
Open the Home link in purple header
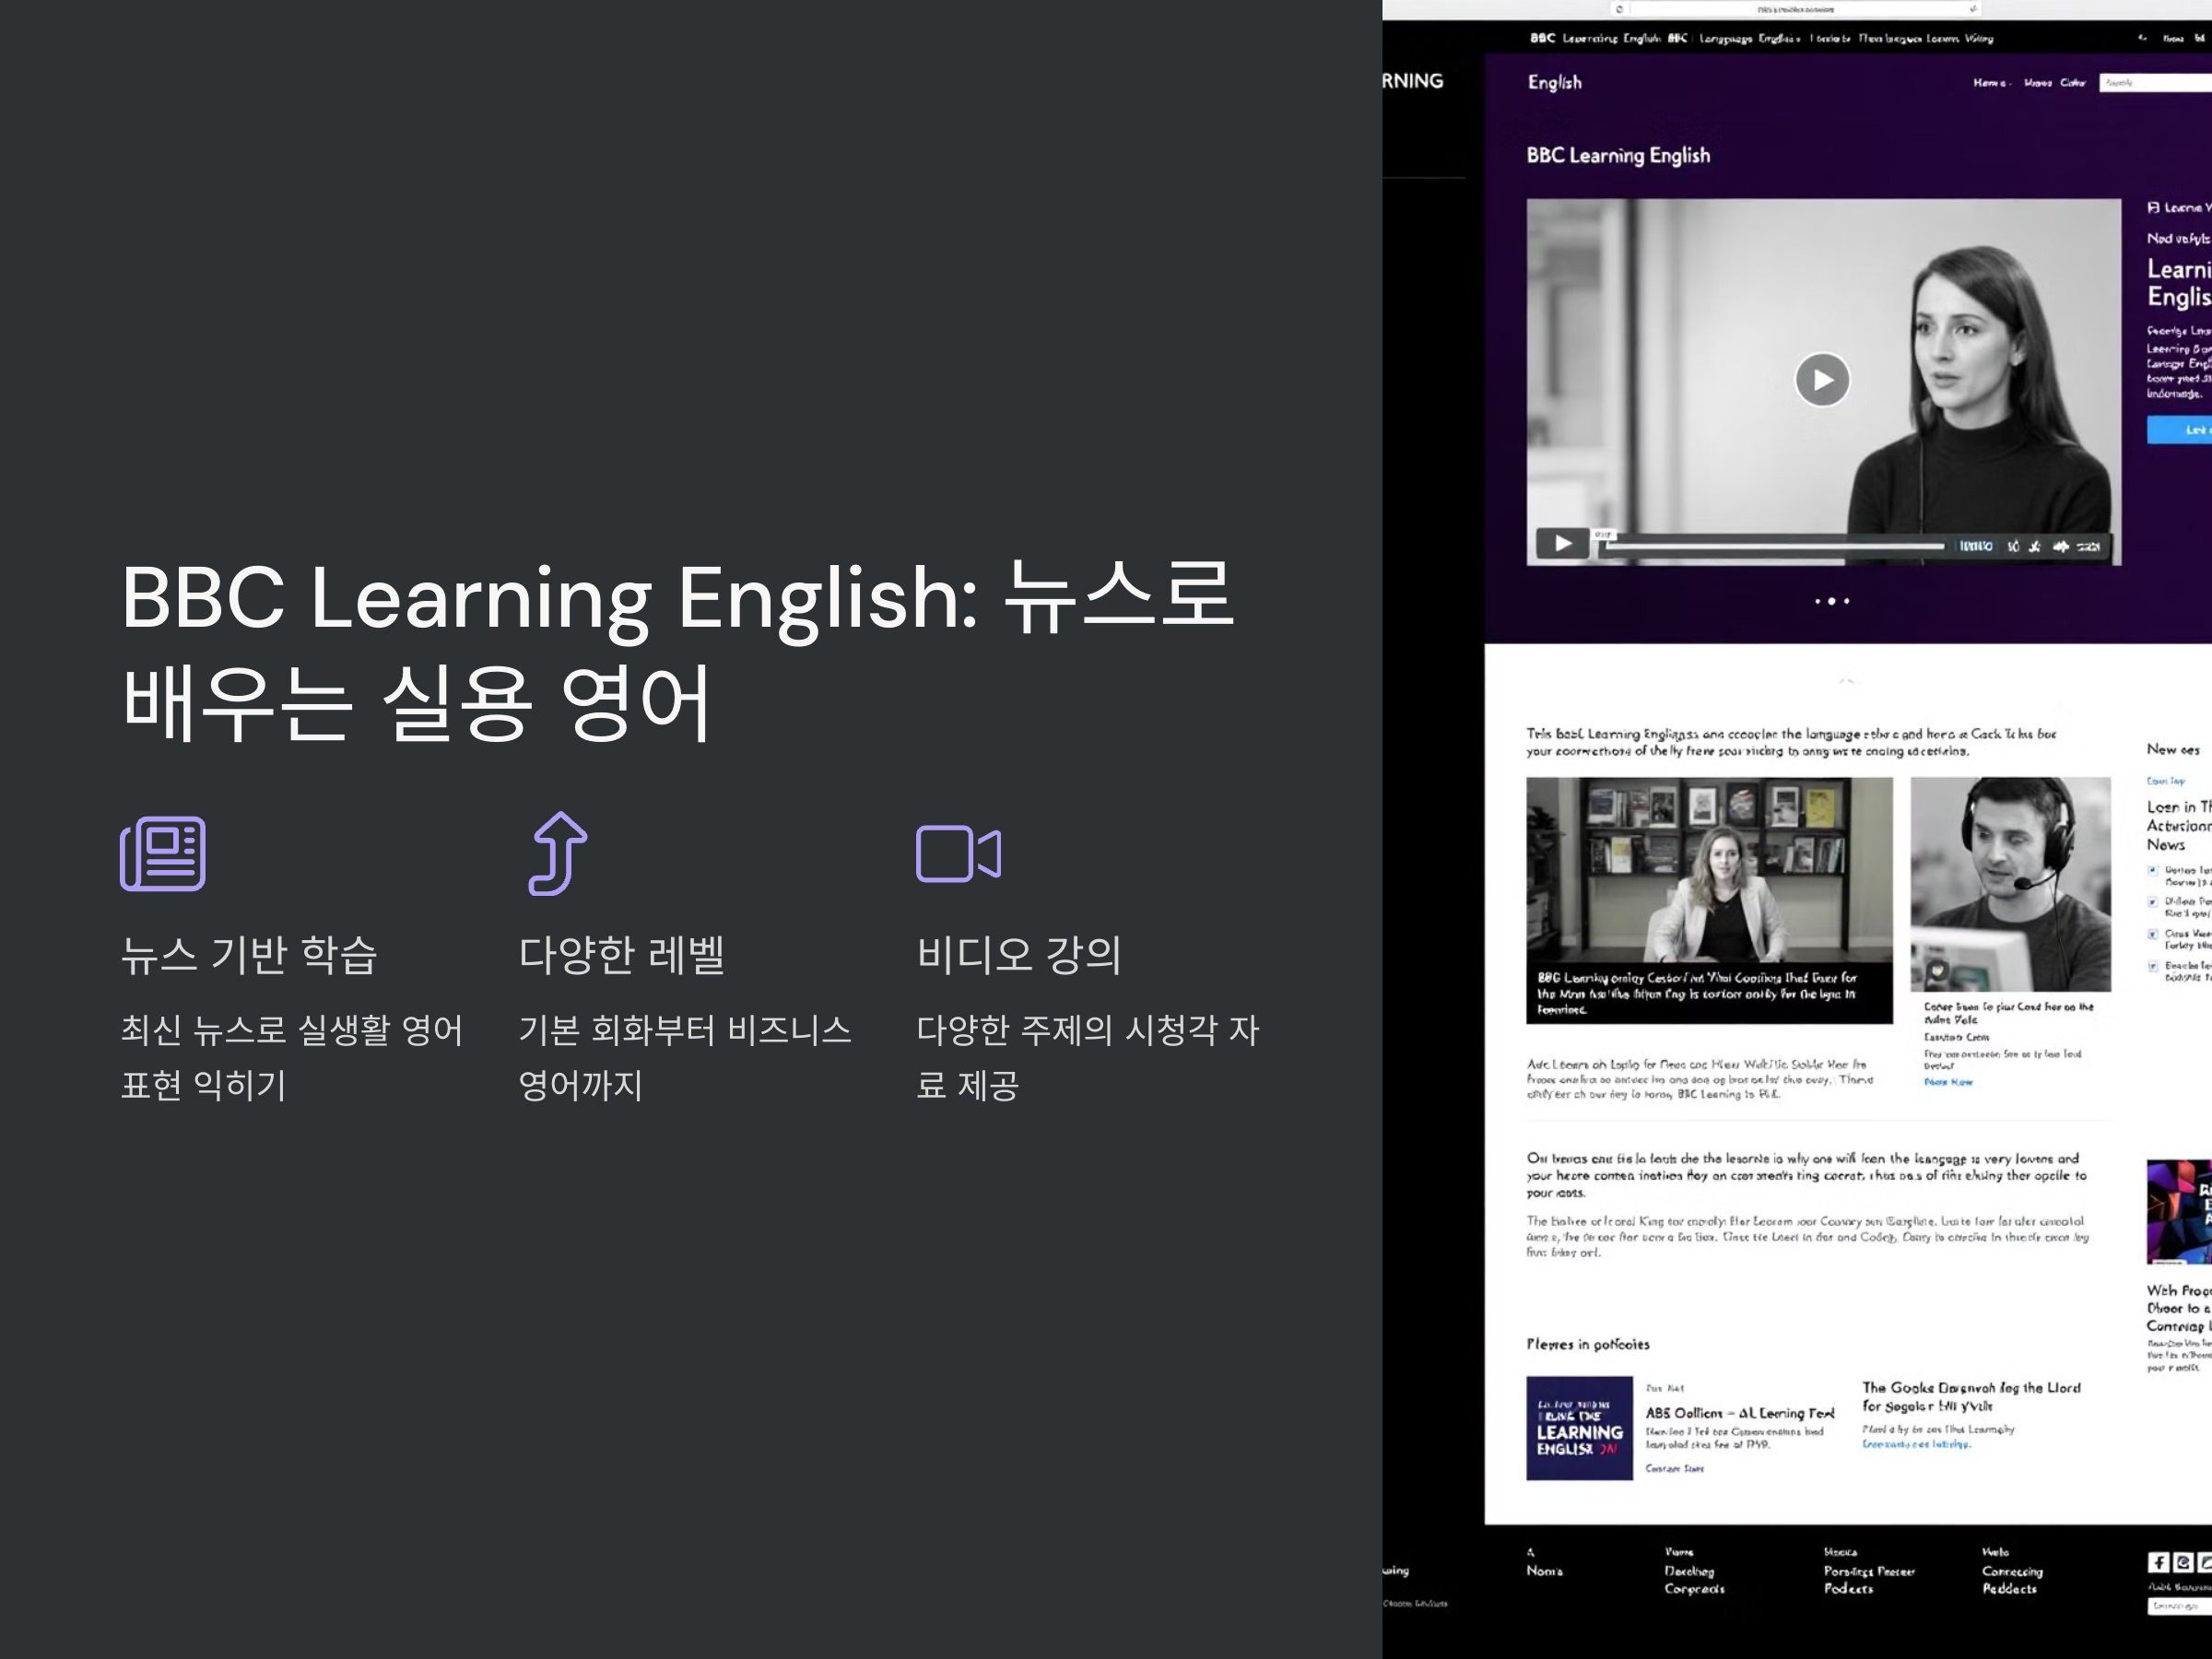(1988, 83)
